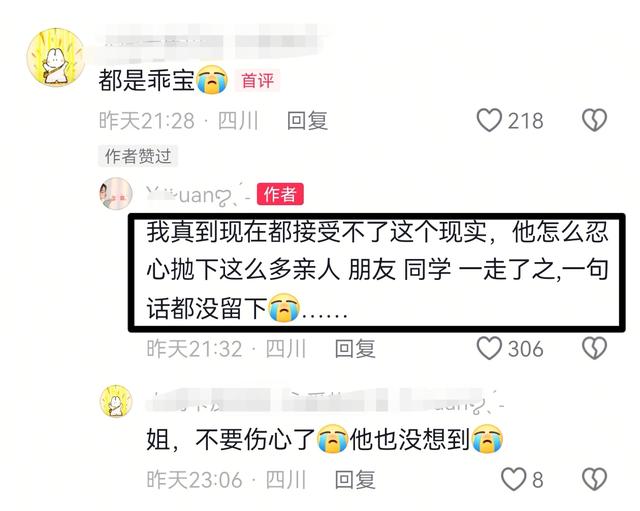Open small rabbit avatar on last reply
The width and height of the screenshot is (640, 511).
(x=116, y=401)
